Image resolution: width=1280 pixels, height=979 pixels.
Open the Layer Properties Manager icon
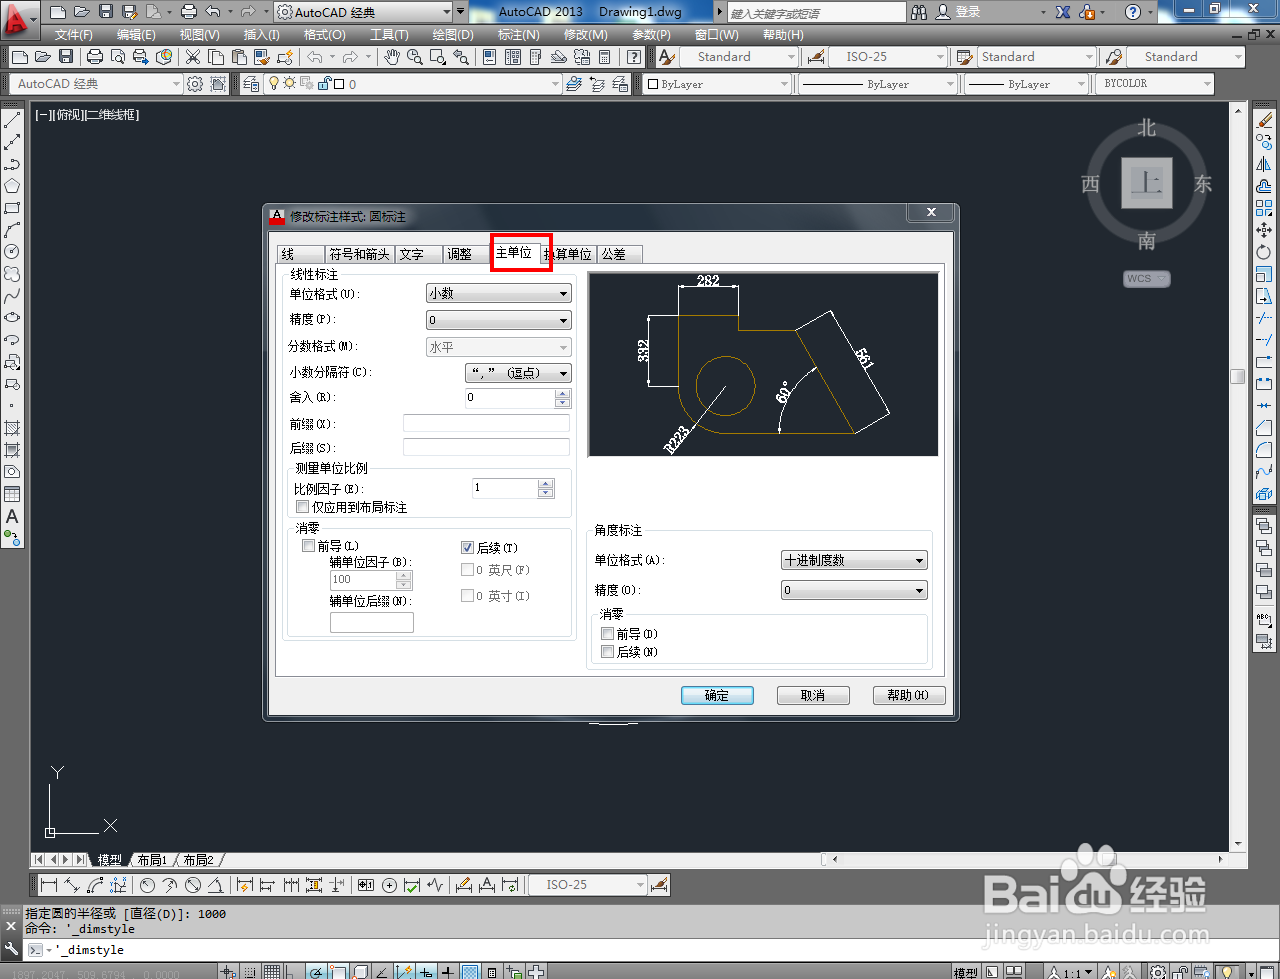point(252,84)
